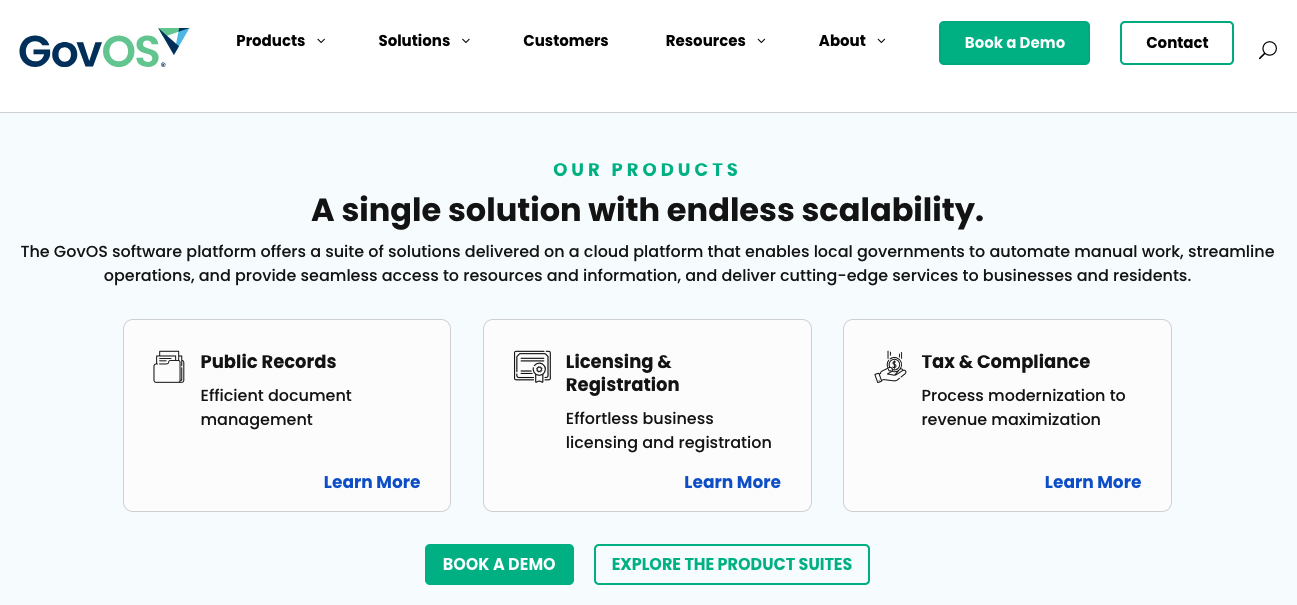Screen dimensions: 1297x605
Task: Expand the Products dropdown chevron
Action: [x=321, y=41]
